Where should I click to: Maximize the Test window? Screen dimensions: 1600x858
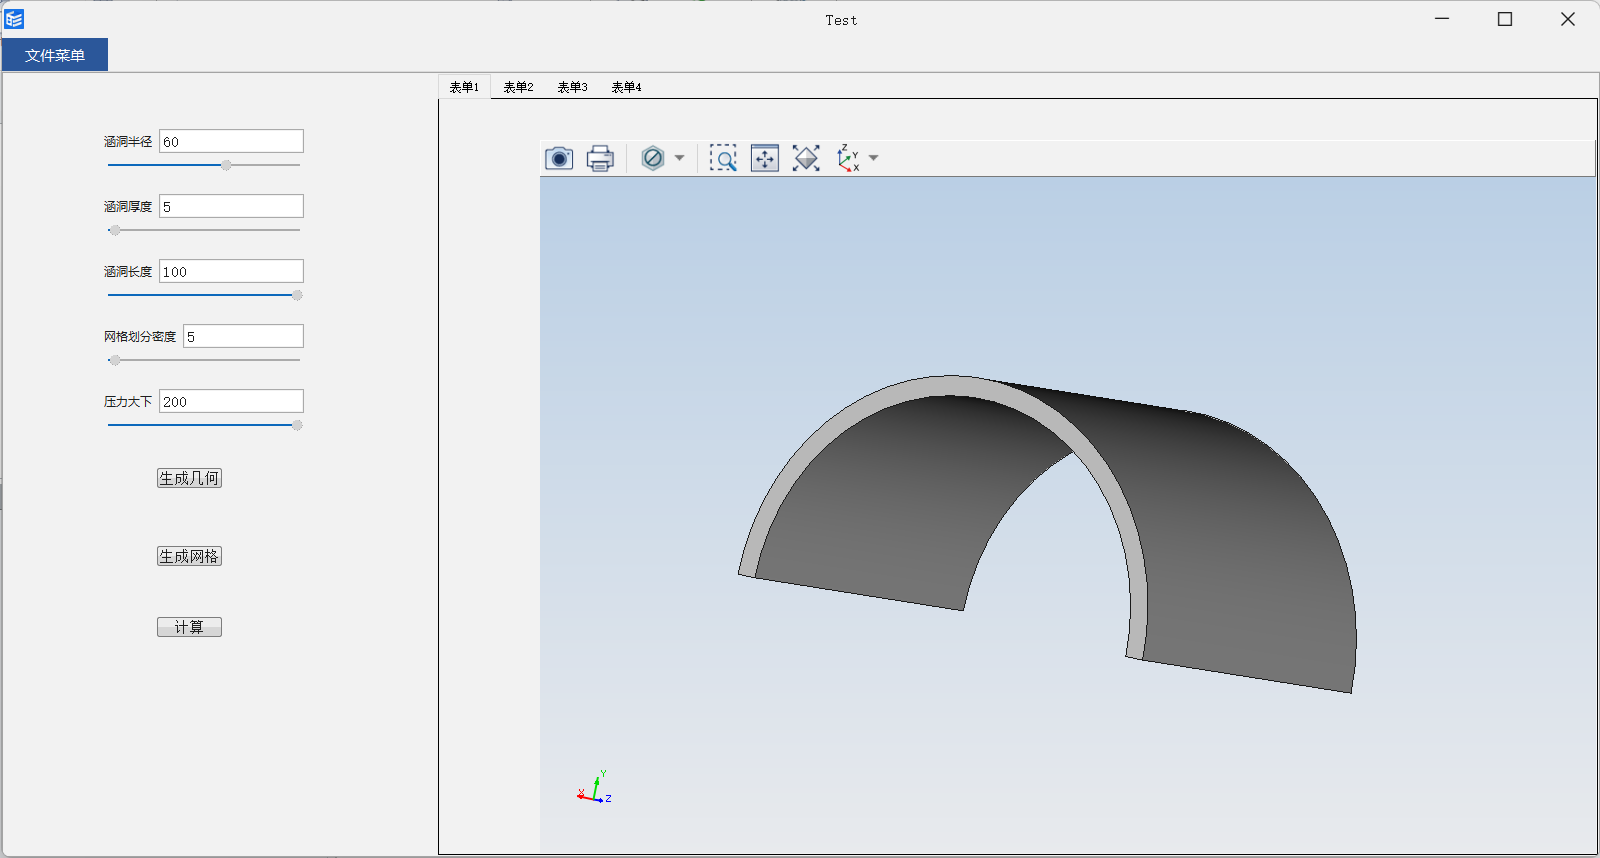[1505, 19]
